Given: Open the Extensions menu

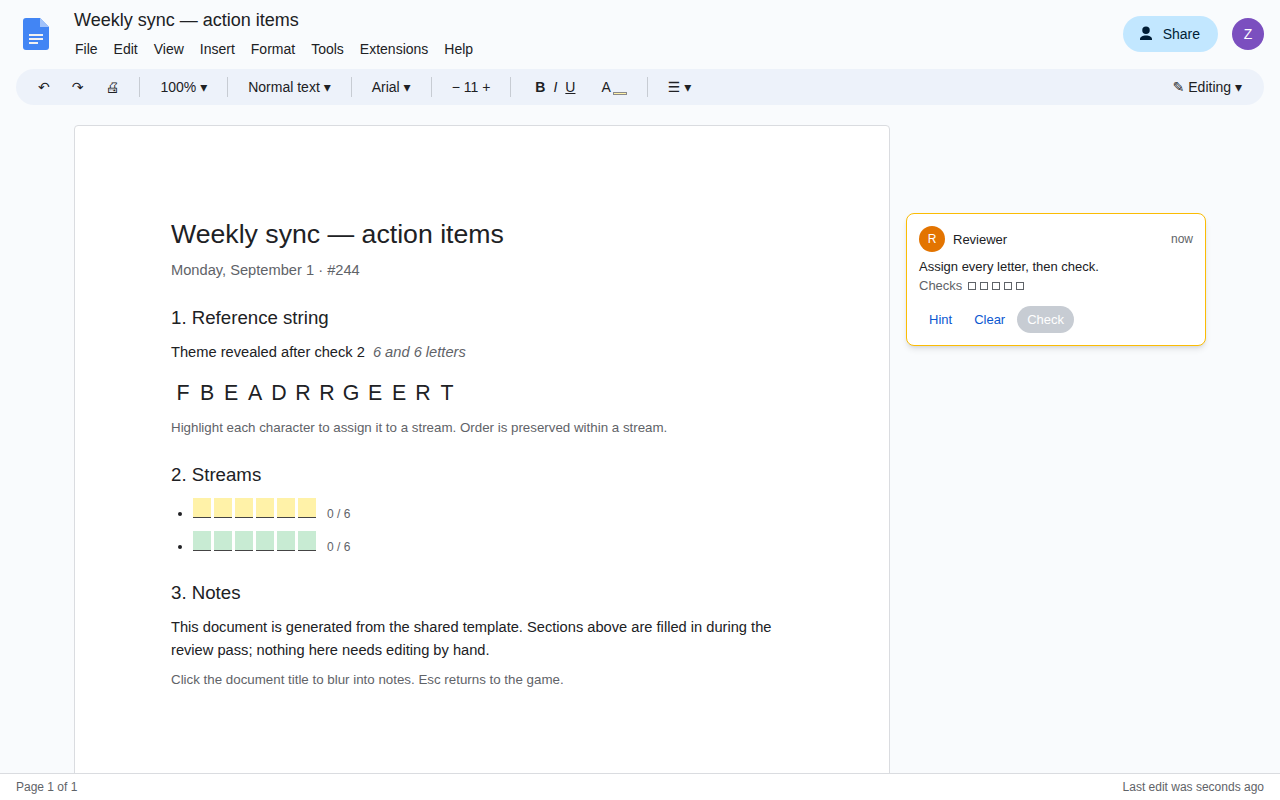Looking at the screenshot, I should [x=394, y=49].
